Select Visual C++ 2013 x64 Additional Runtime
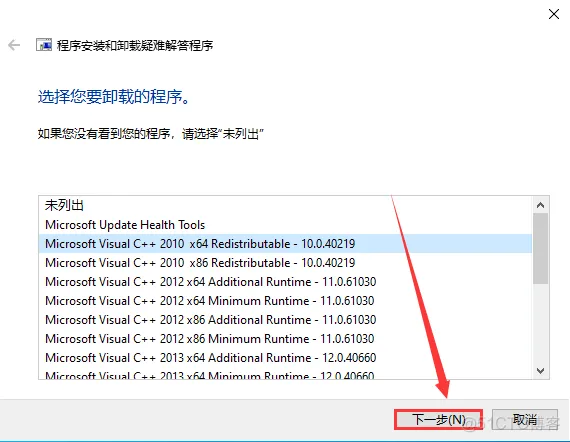Image resolution: width=570 pixels, height=442 pixels. pyautogui.click(x=285, y=358)
